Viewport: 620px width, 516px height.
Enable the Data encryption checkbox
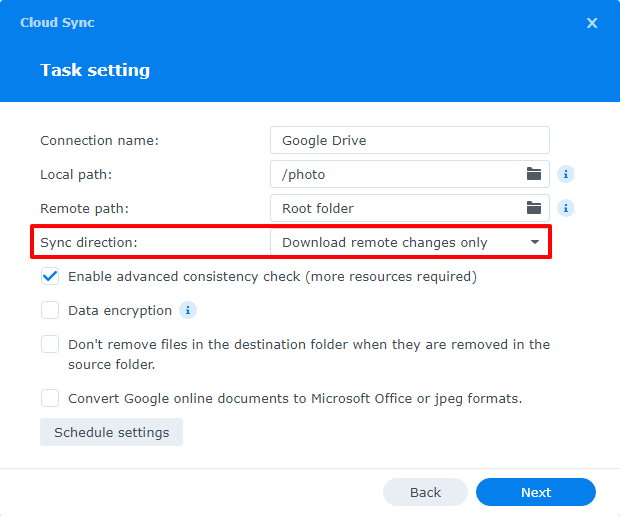point(50,310)
